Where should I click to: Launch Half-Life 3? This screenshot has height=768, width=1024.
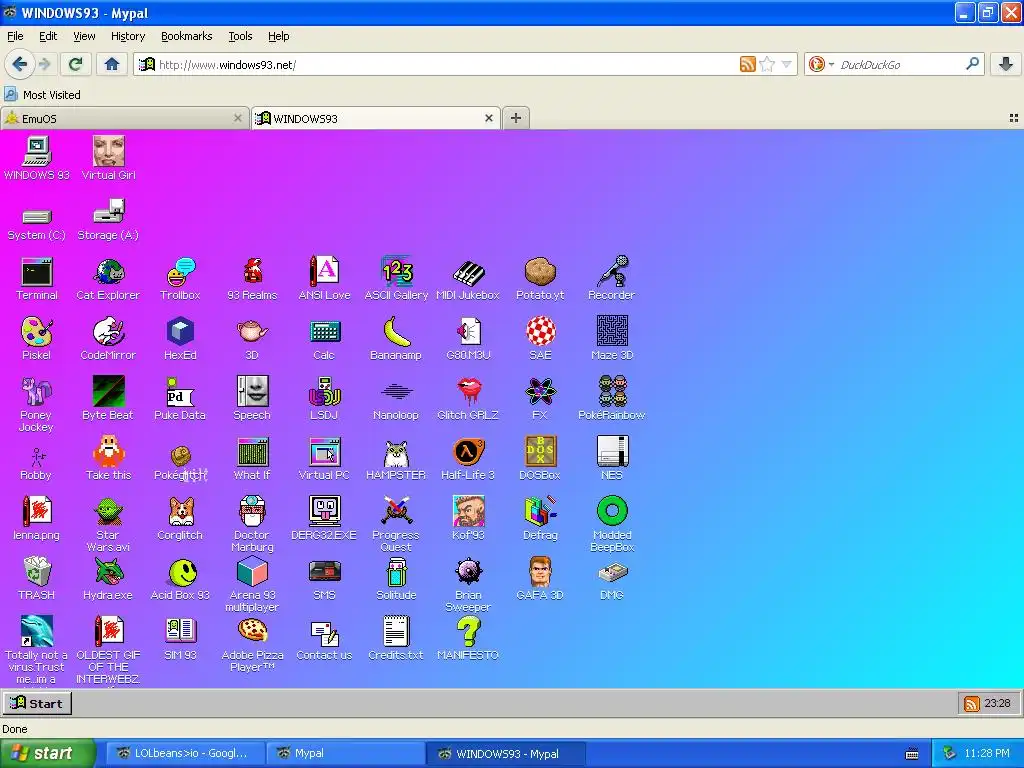tap(468, 459)
